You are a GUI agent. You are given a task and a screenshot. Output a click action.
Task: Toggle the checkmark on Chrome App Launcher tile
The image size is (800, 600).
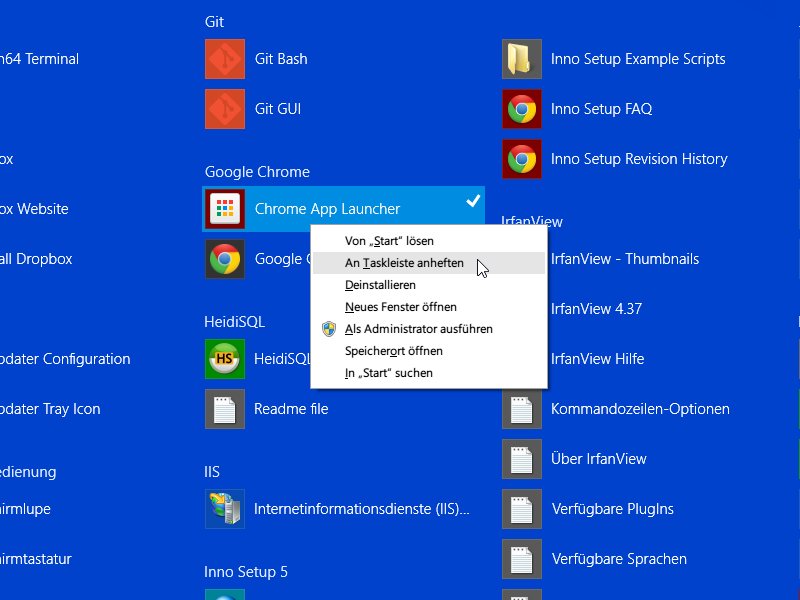pyautogui.click(x=473, y=201)
